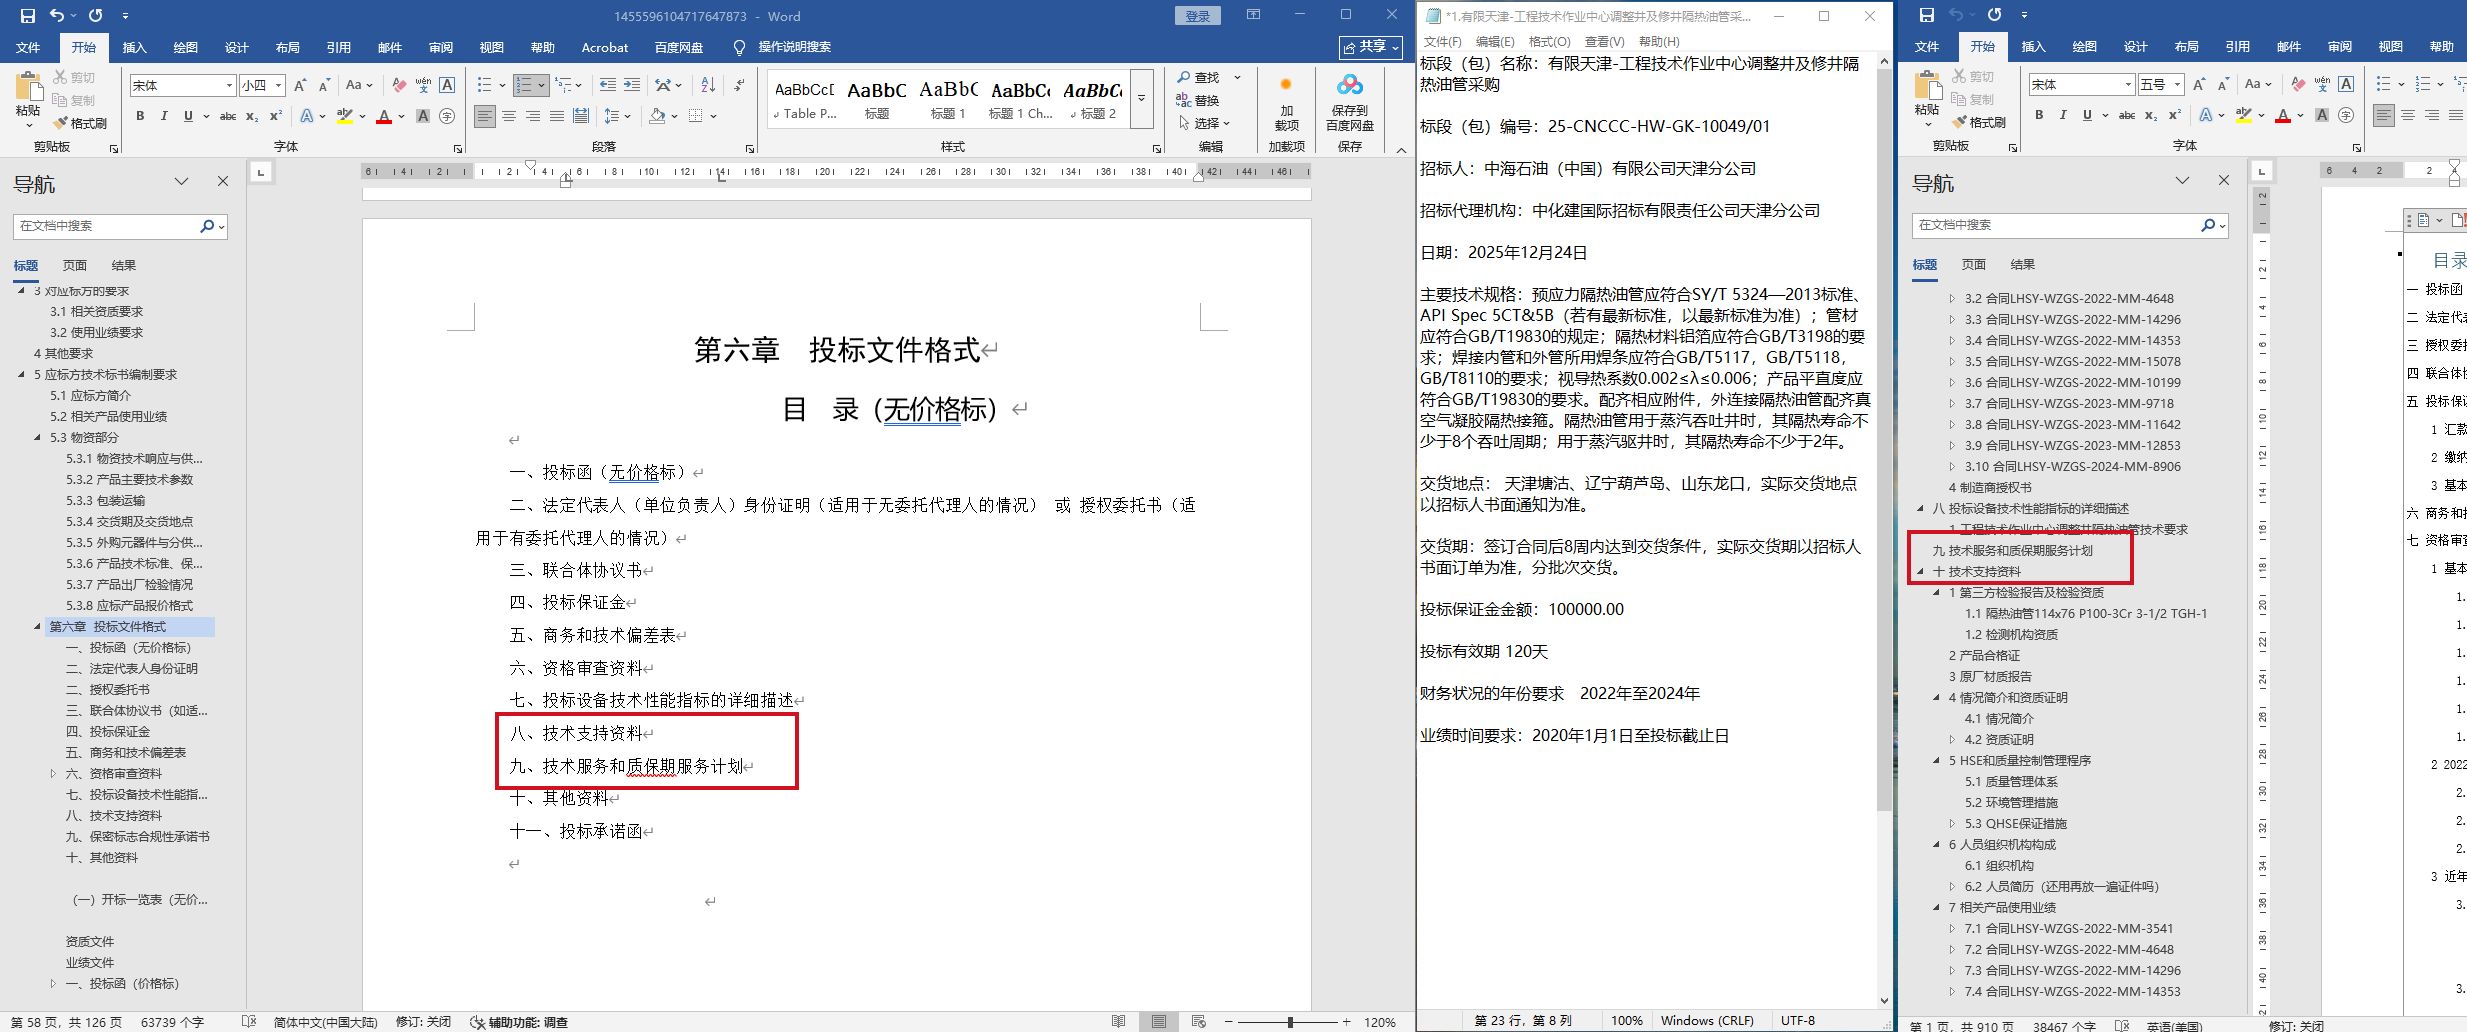Open font size dropdown in right Word
The width and height of the screenshot is (2467, 1032).
click(2178, 85)
